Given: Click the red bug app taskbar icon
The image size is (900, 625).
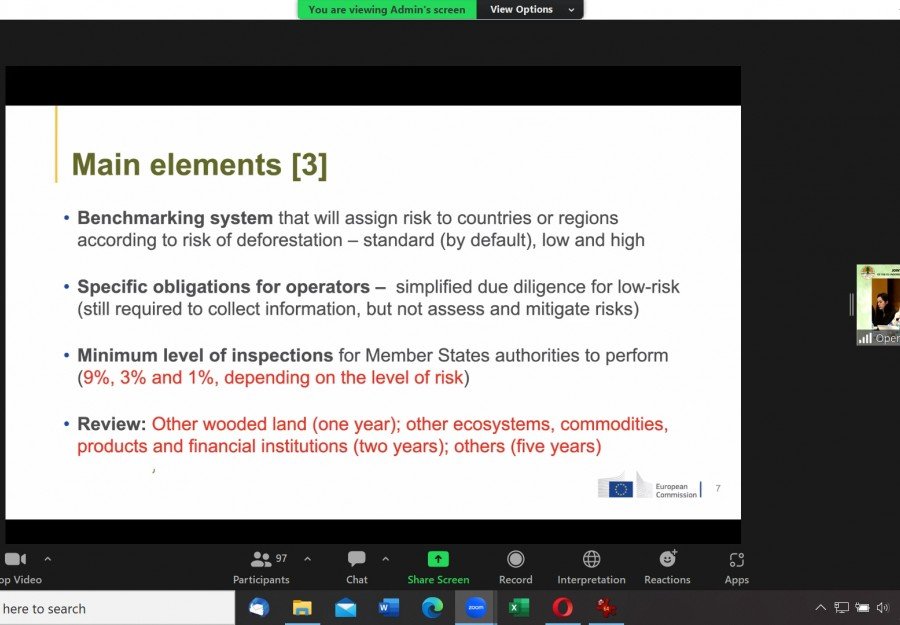Looking at the screenshot, I should pos(605,608).
